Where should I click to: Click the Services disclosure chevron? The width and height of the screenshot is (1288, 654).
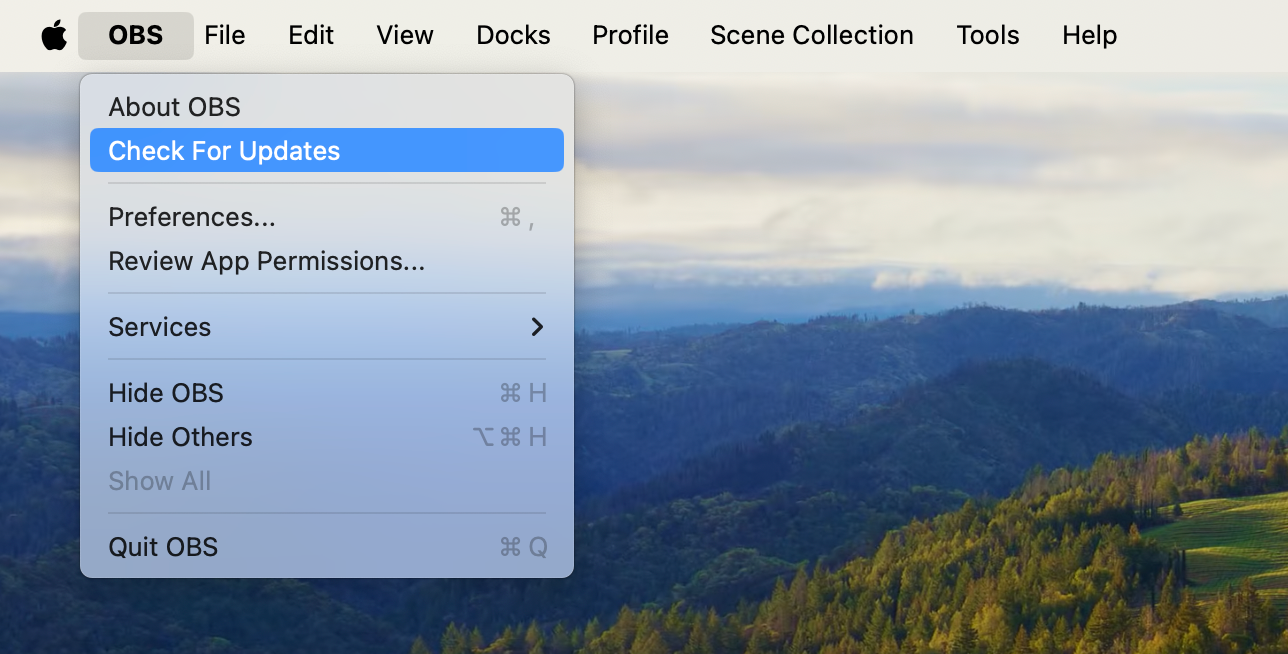pyautogui.click(x=537, y=327)
